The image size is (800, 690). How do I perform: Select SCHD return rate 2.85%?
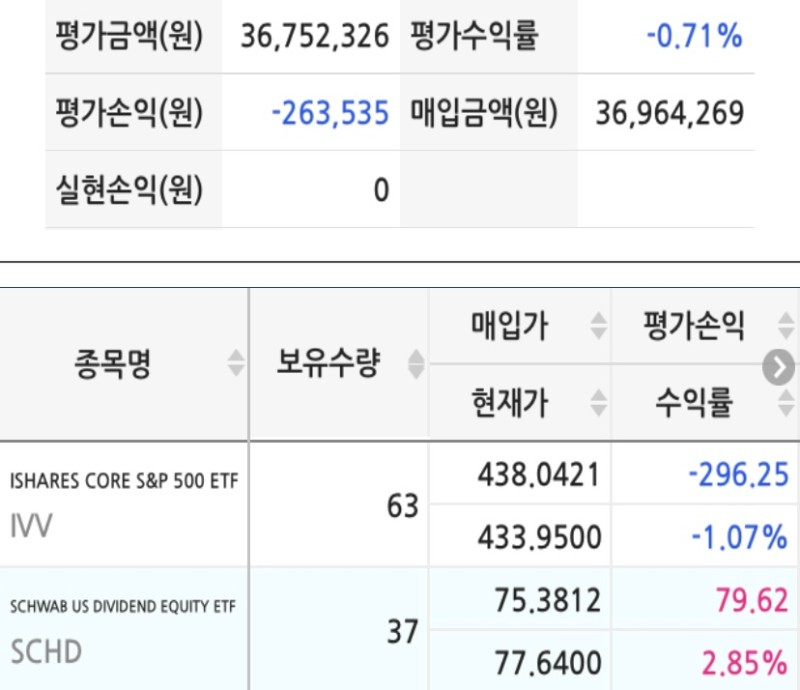pyautogui.click(x=744, y=663)
